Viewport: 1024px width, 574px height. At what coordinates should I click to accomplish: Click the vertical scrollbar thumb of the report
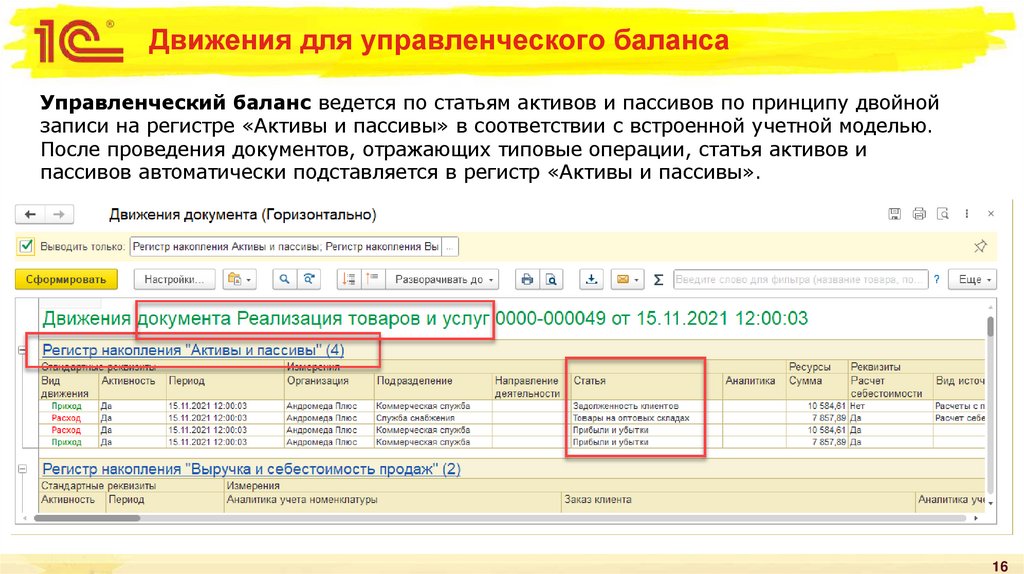pyautogui.click(x=991, y=326)
